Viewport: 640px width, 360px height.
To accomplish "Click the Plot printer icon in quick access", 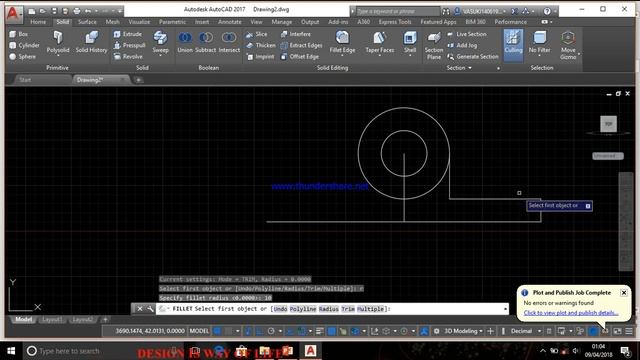I will [77, 11].
